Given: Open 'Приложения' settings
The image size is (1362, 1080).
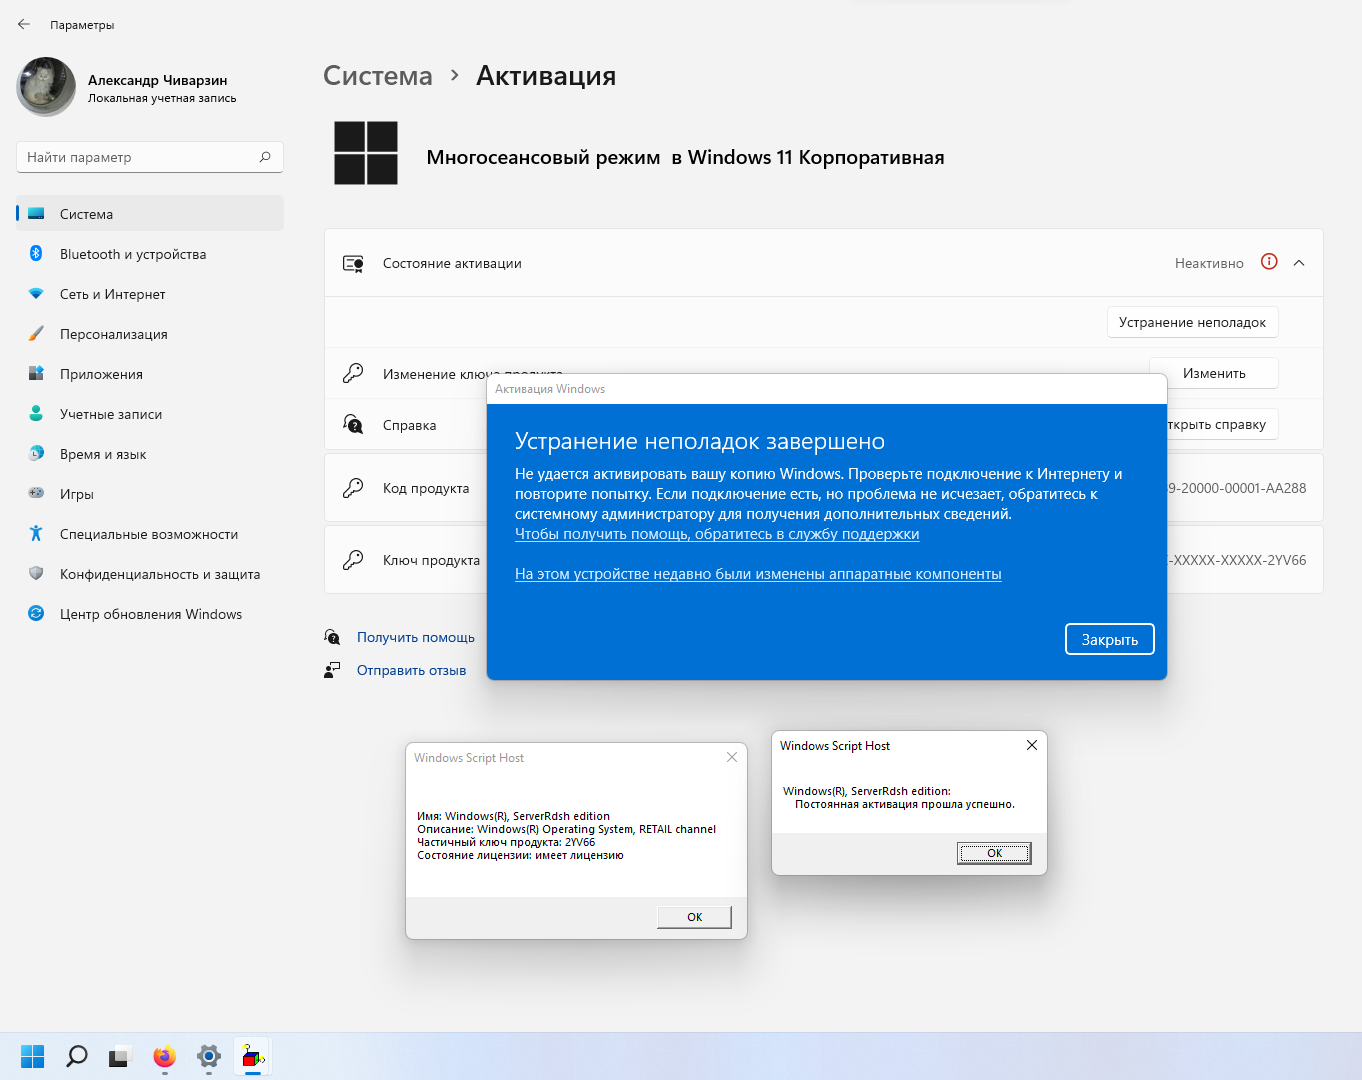Looking at the screenshot, I should tap(150, 374).
